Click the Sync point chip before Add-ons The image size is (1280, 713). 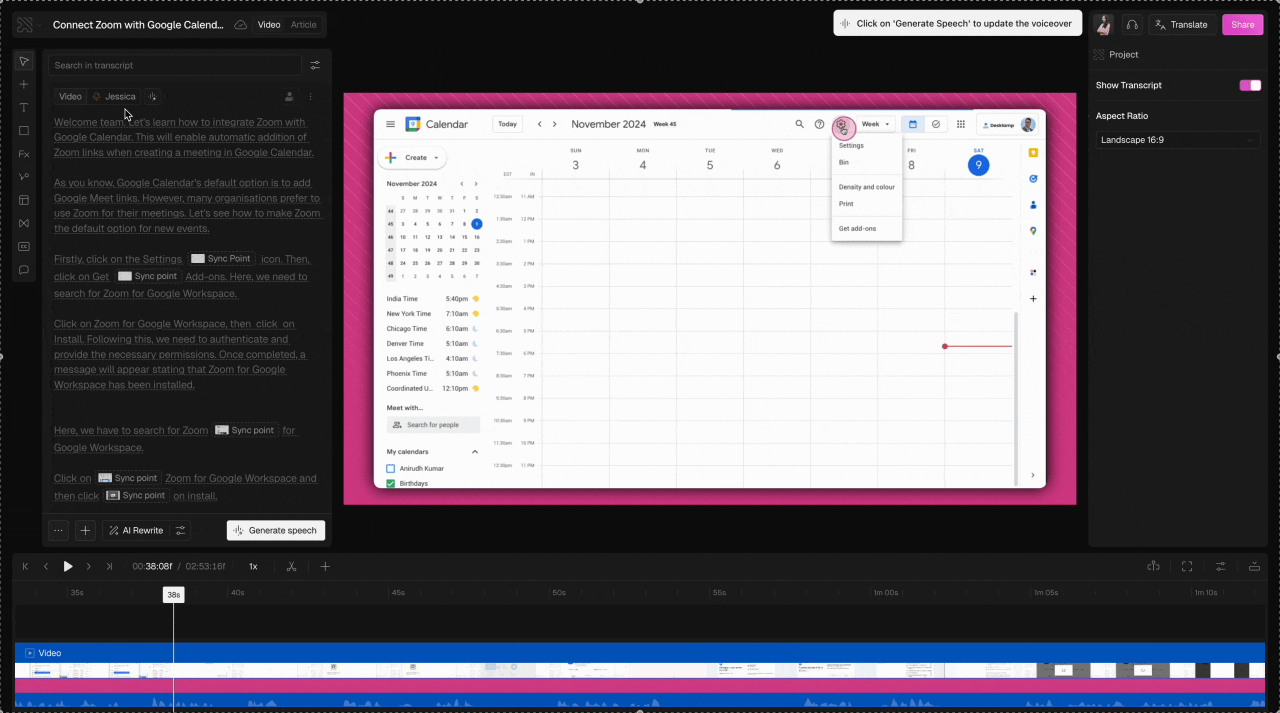pyautogui.click(x=147, y=276)
